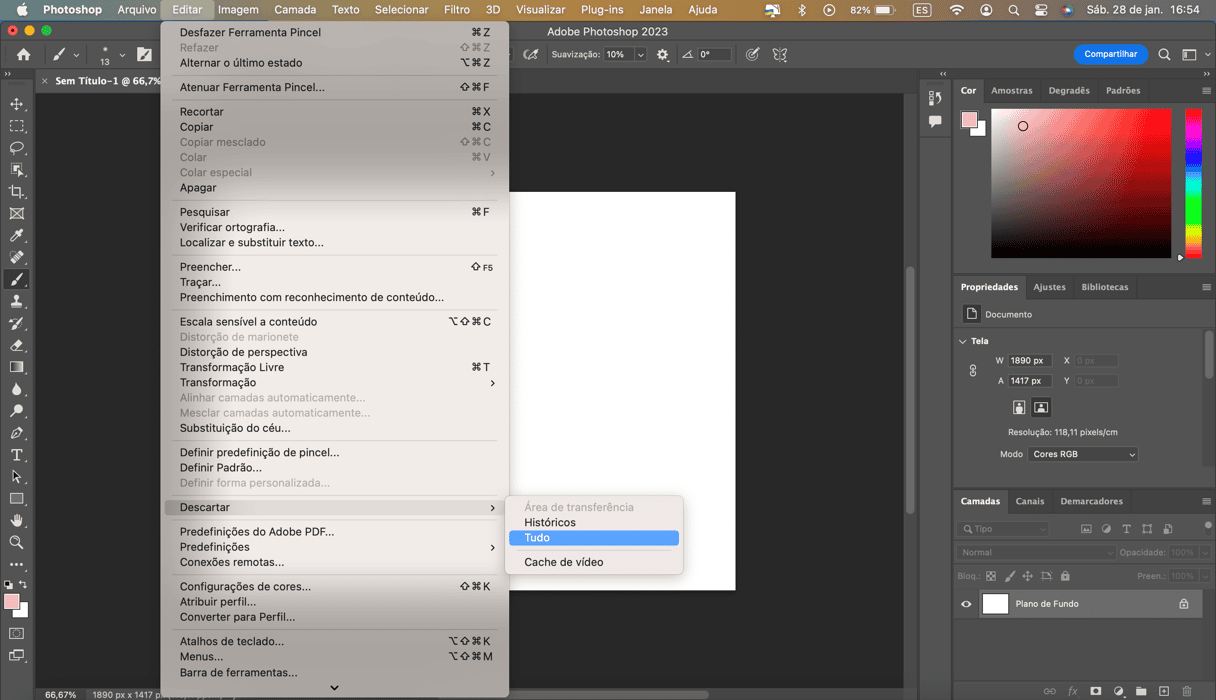Open the Filtro menu in menu bar
This screenshot has width=1216, height=700.
coord(457,10)
